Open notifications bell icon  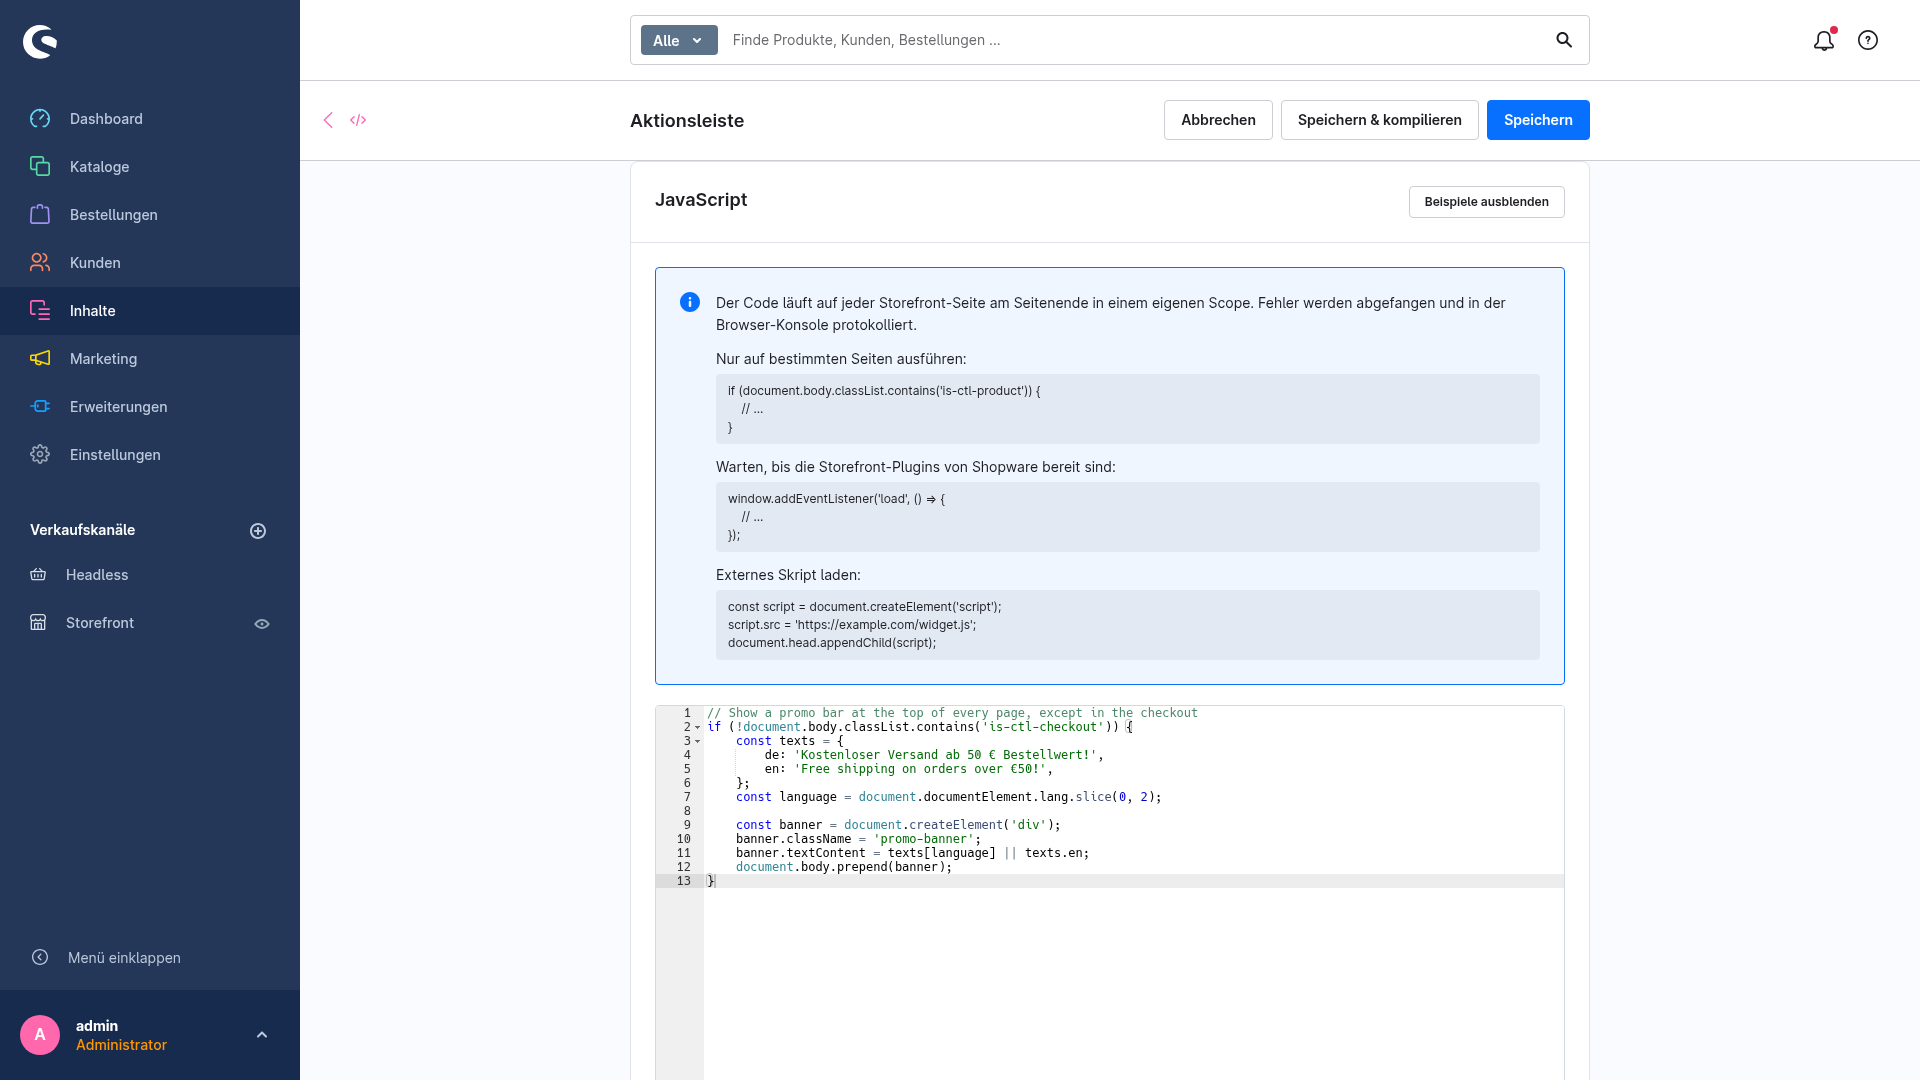(1824, 40)
